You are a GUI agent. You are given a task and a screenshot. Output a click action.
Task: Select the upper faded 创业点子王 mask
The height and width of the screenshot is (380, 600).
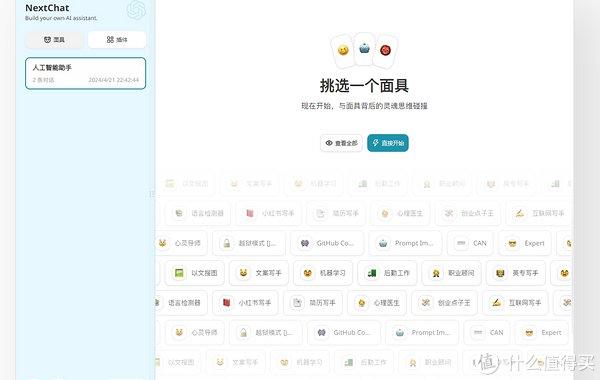468,213
